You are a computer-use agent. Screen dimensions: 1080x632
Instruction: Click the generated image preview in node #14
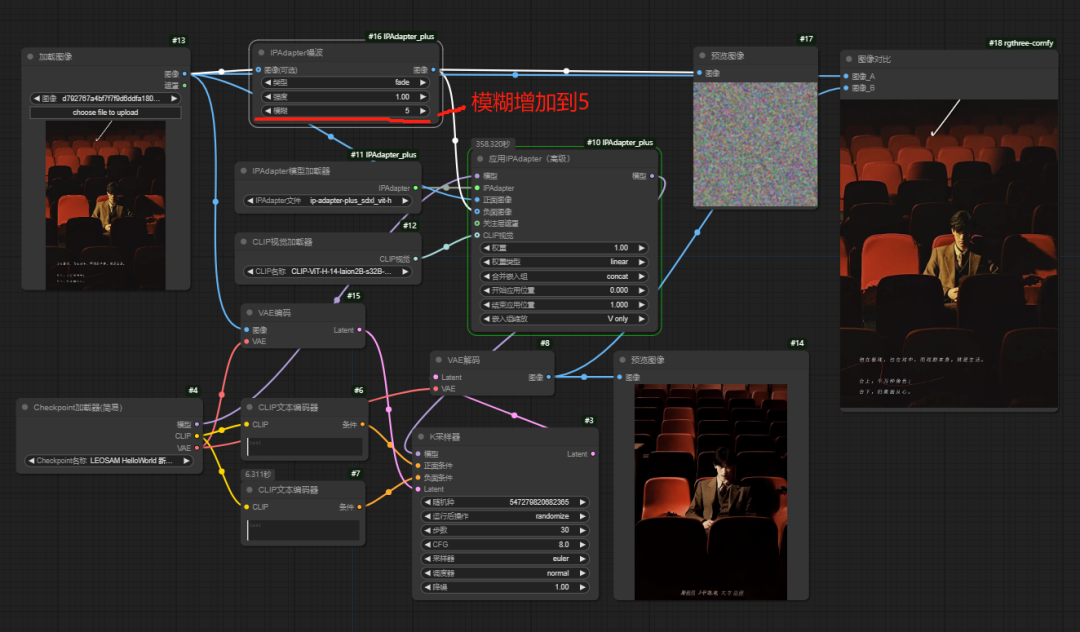[x=711, y=492]
